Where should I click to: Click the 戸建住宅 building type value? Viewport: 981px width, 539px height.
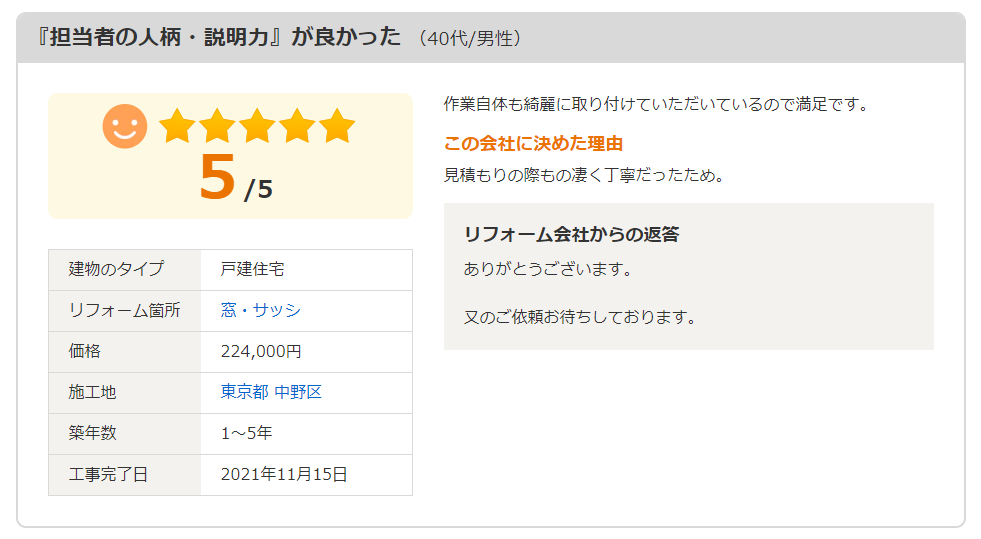(252, 270)
